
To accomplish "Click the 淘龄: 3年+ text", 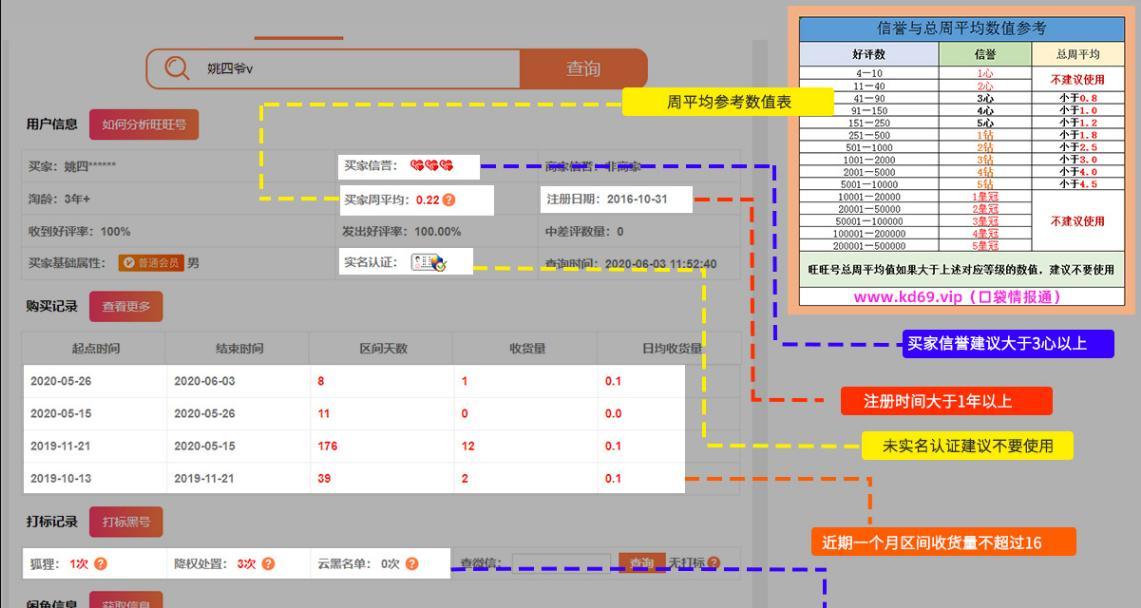I will point(60,199).
